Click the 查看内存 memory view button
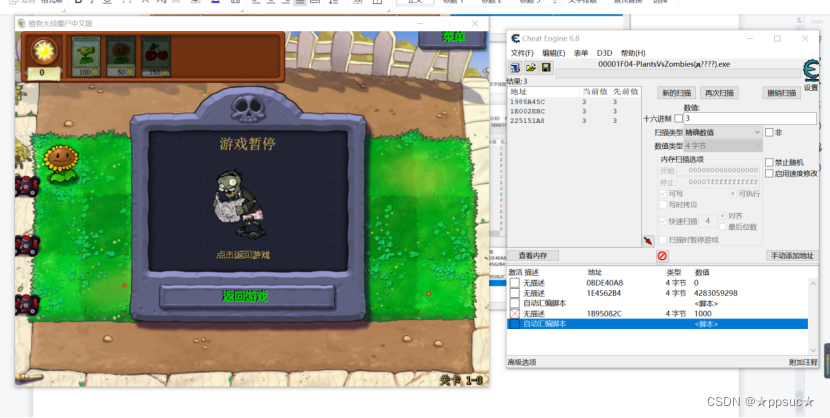830x418 pixels. click(533, 256)
